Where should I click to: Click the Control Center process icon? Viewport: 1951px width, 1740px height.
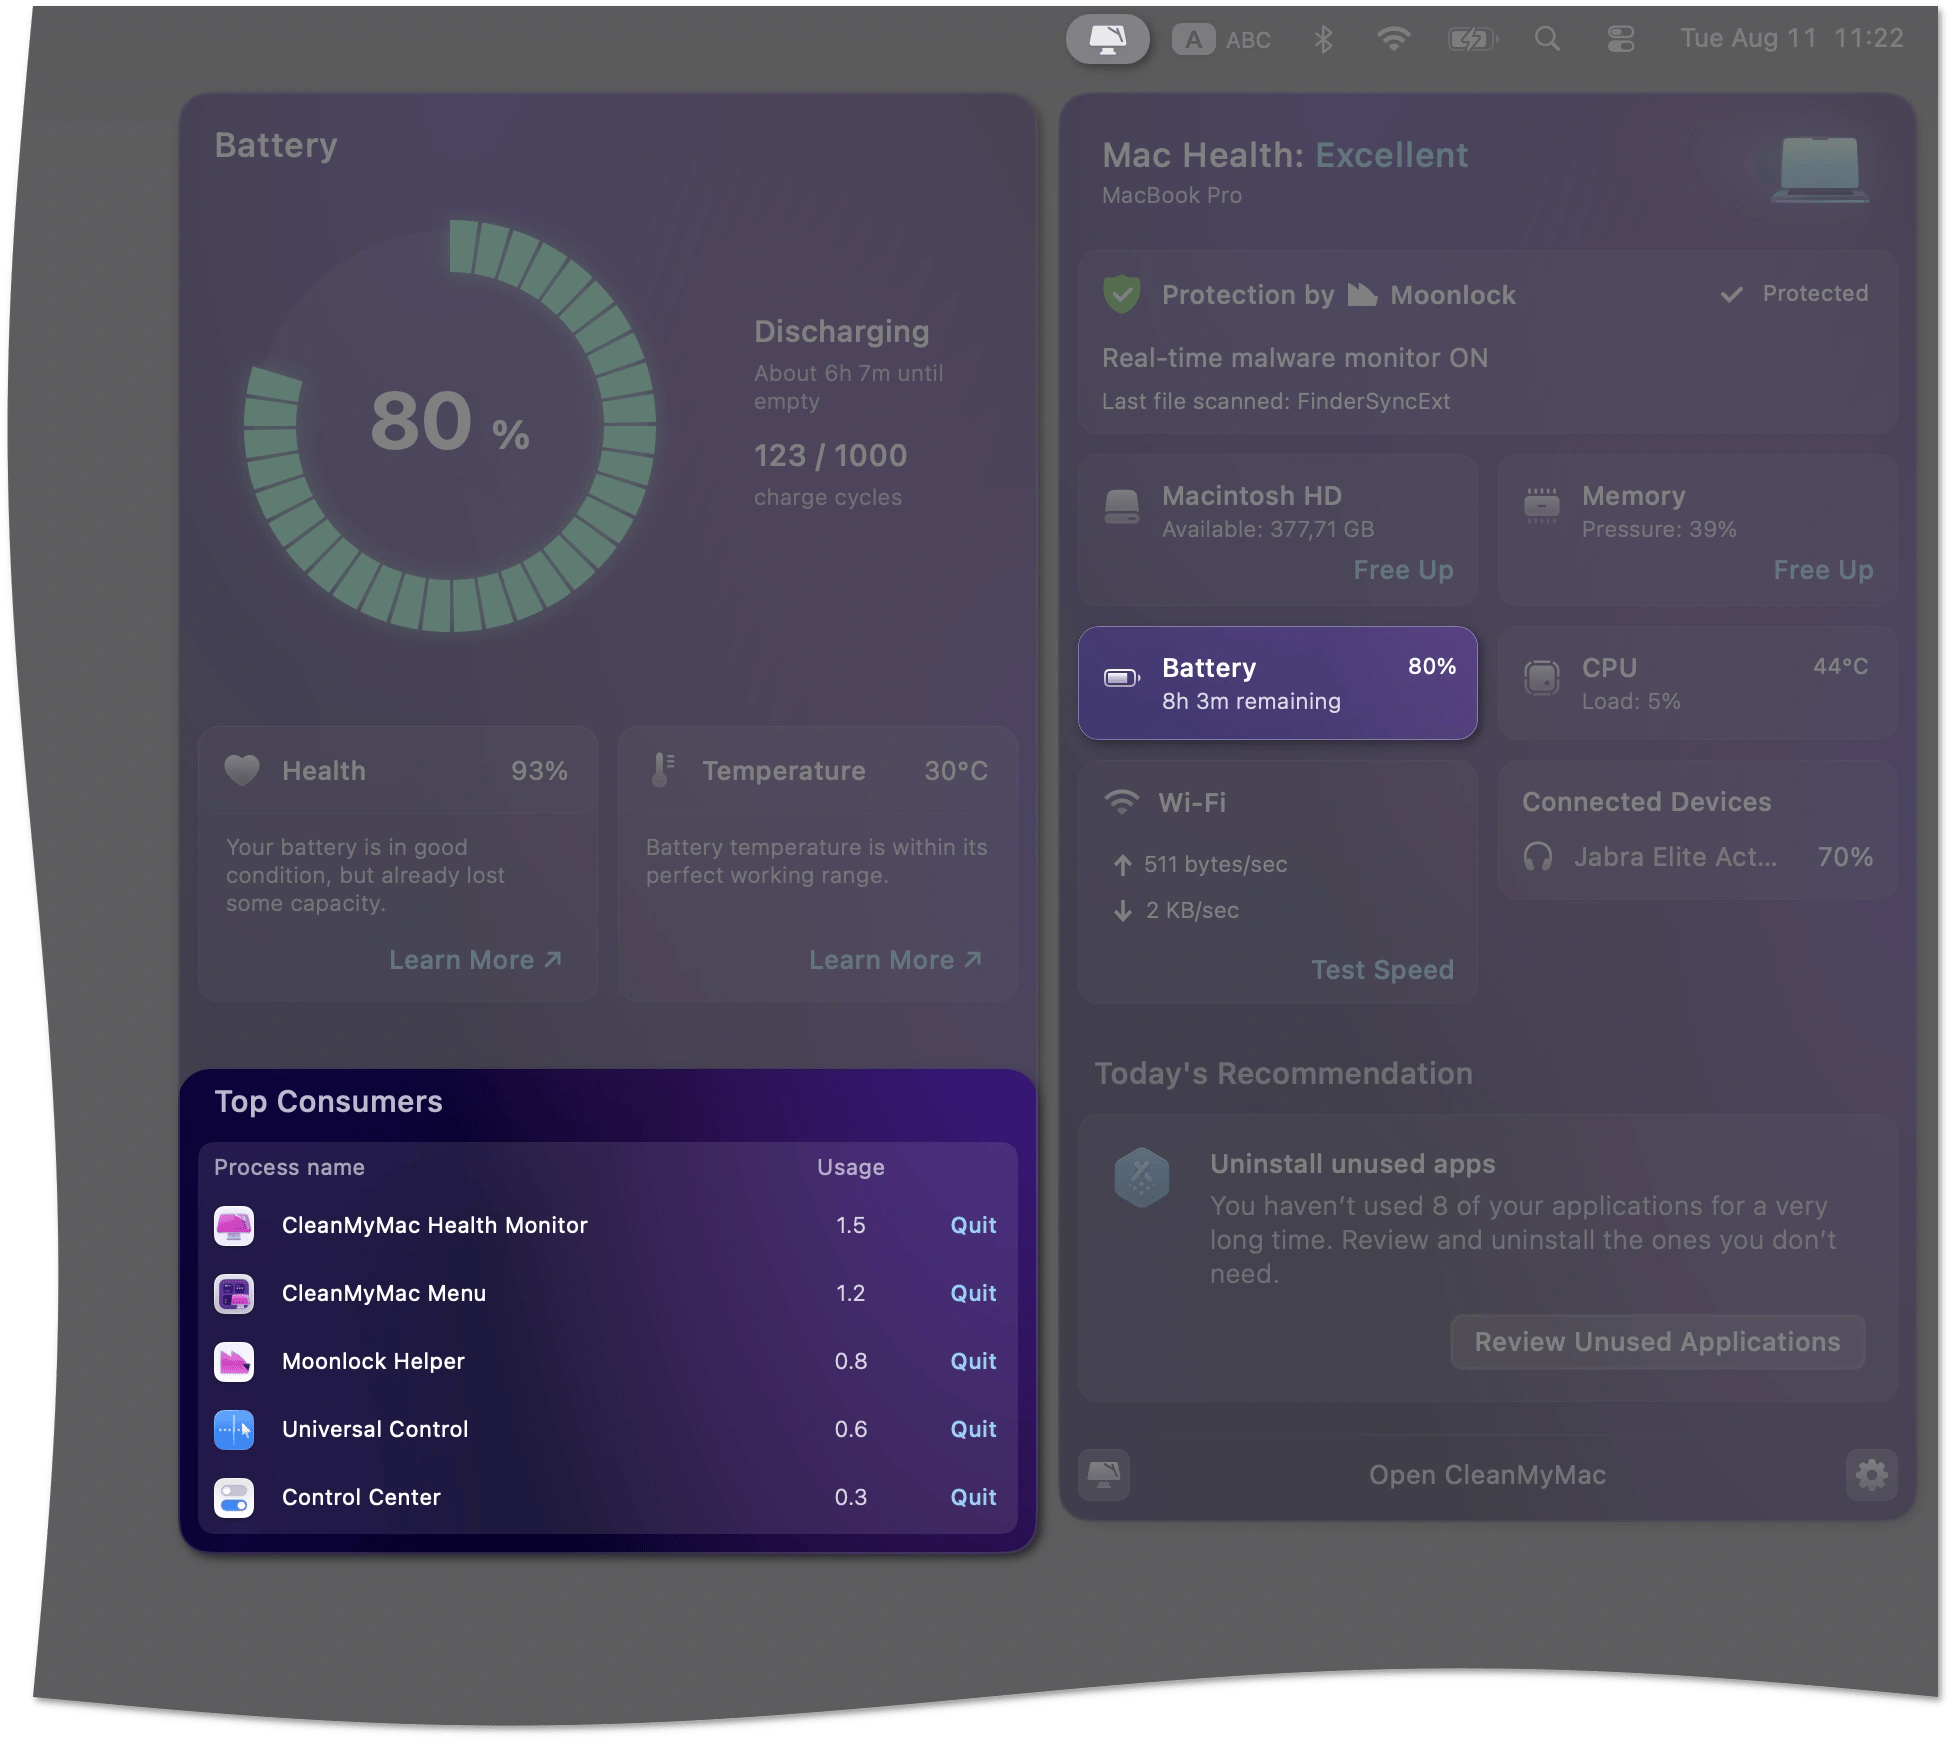(x=234, y=1497)
